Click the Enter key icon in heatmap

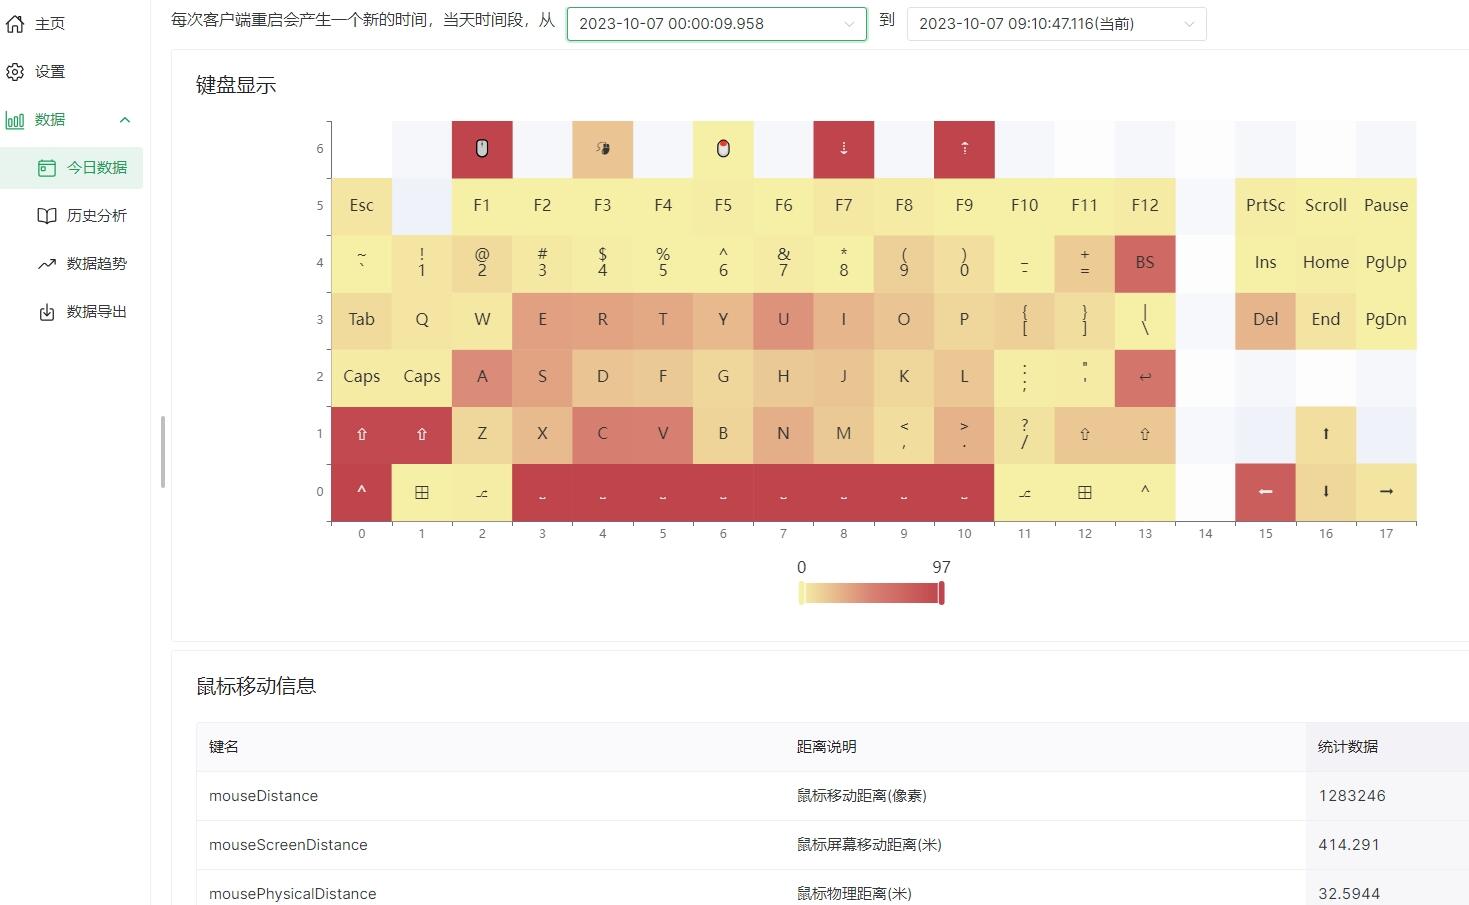tap(1145, 377)
